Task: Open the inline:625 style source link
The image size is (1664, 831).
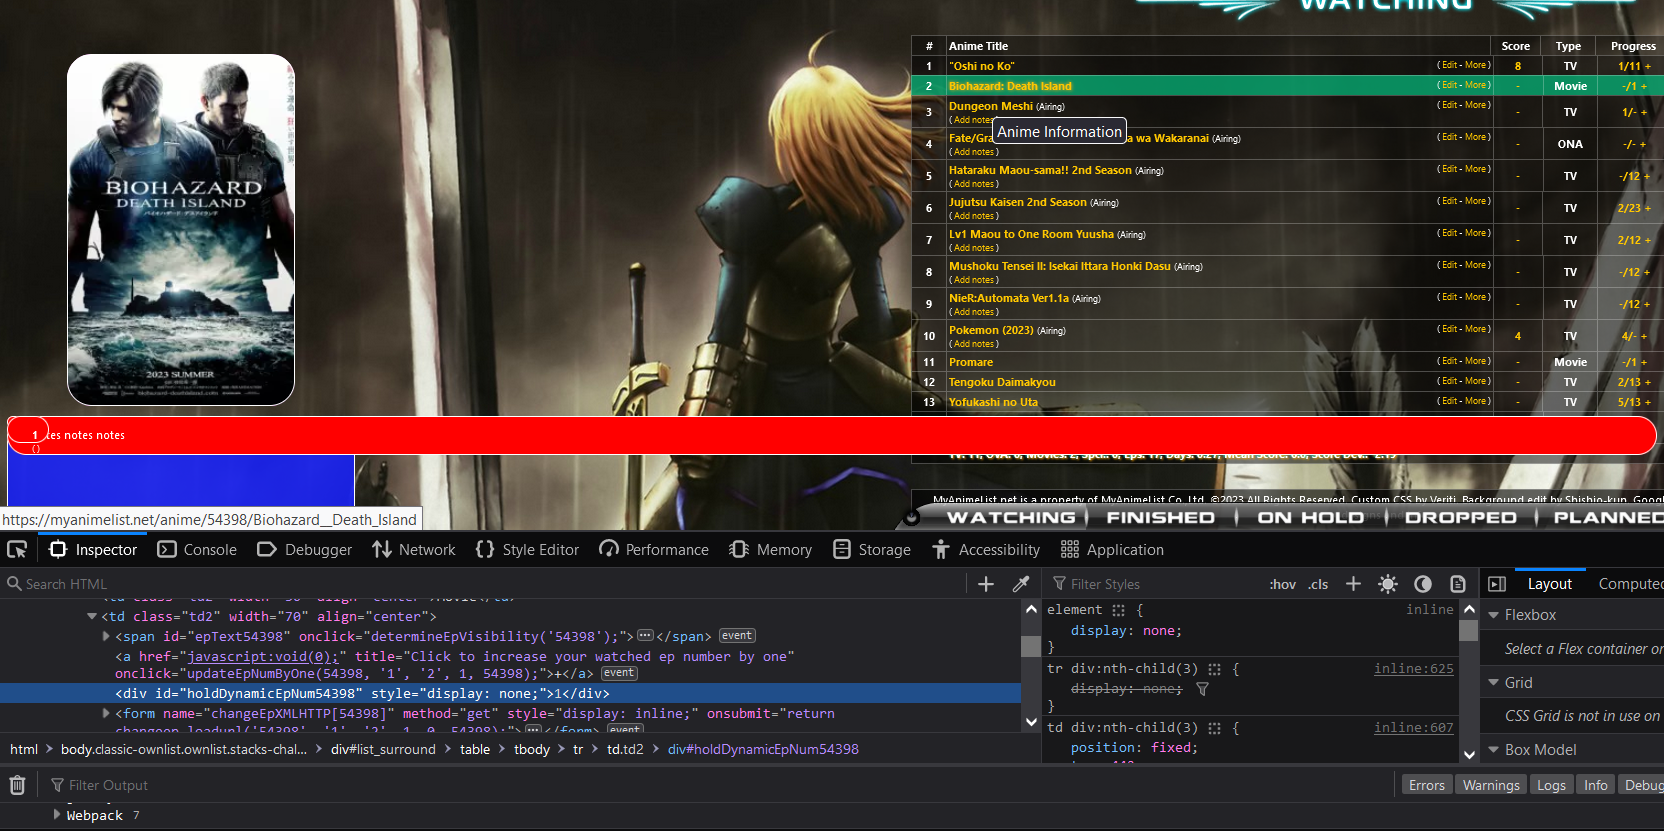Action: (1413, 668)
